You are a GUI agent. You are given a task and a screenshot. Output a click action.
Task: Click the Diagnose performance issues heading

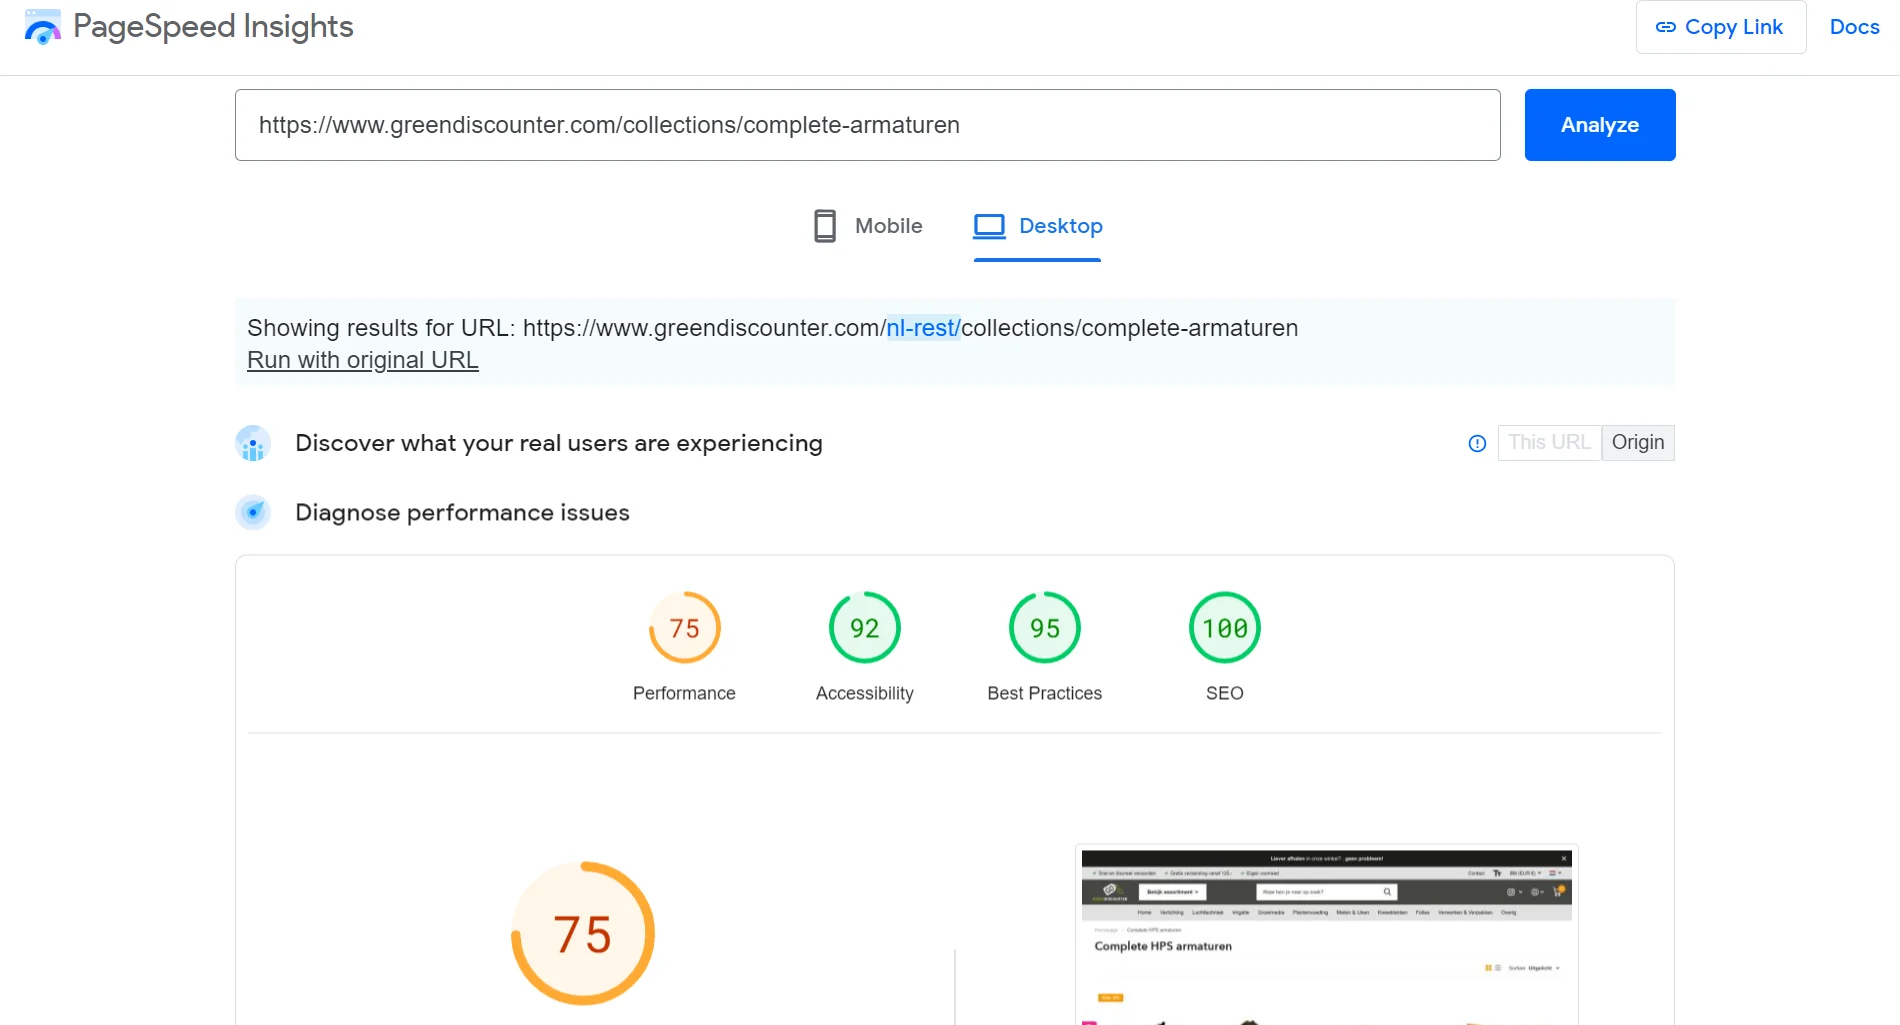[462, 512]
